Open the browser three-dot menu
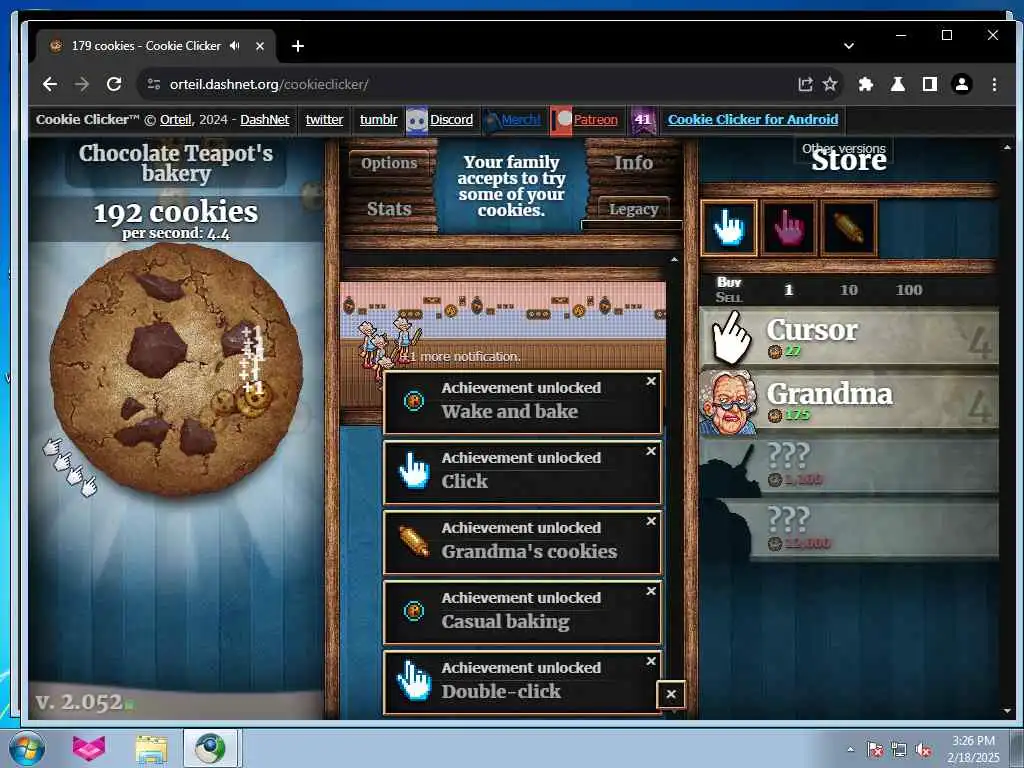This screenshot has height=768, width=1024. pos(994,84)
